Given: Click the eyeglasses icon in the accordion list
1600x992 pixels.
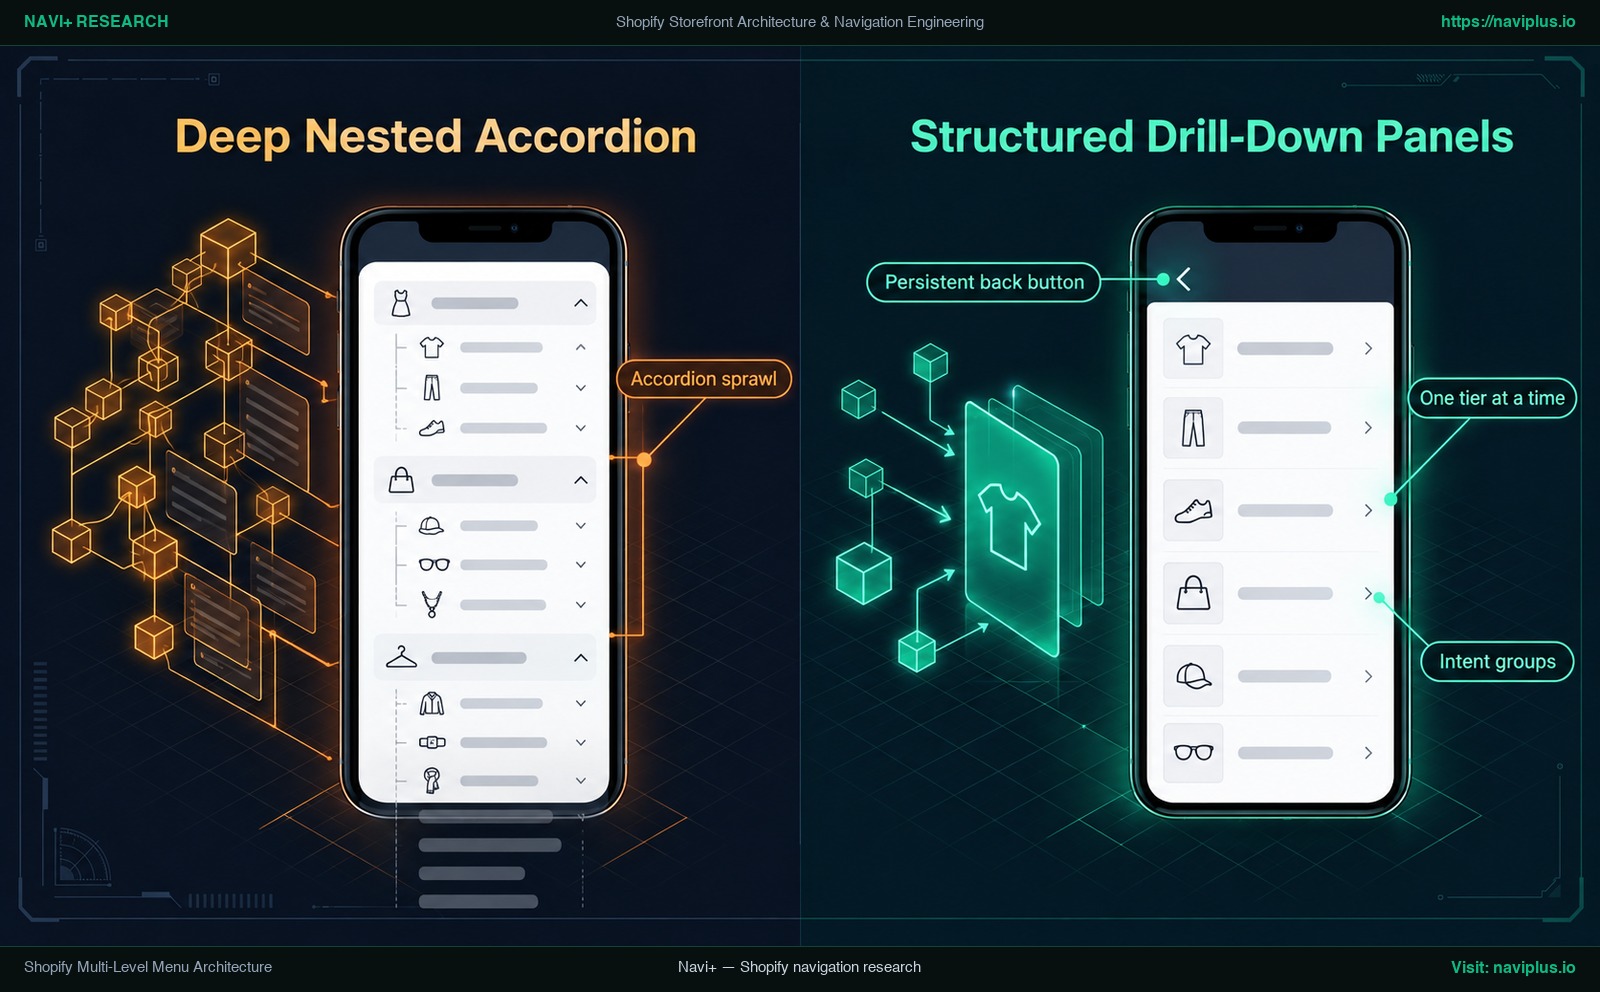Looking at the screenshot, I should click(434, 565).
